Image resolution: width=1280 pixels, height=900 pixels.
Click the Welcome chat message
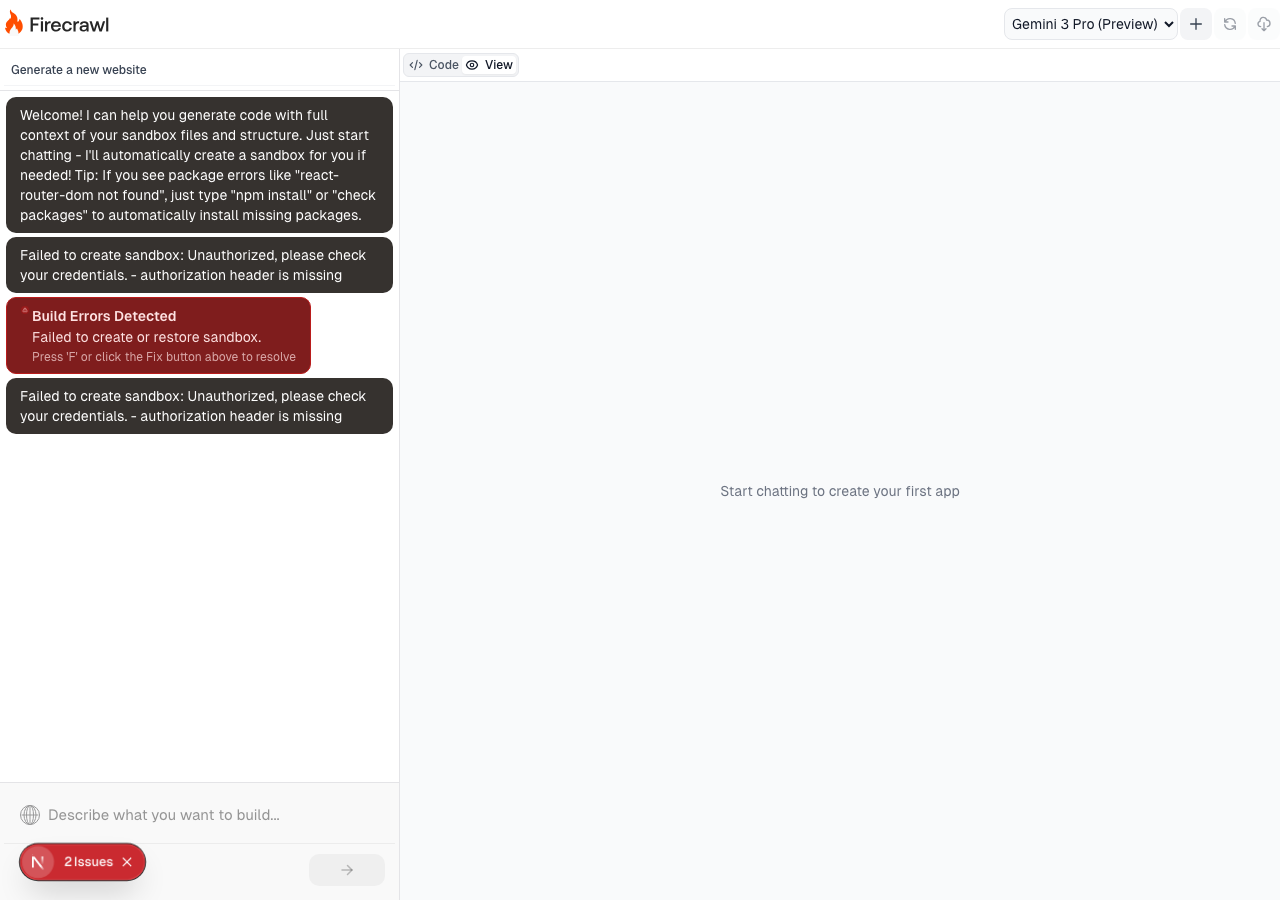199,165
